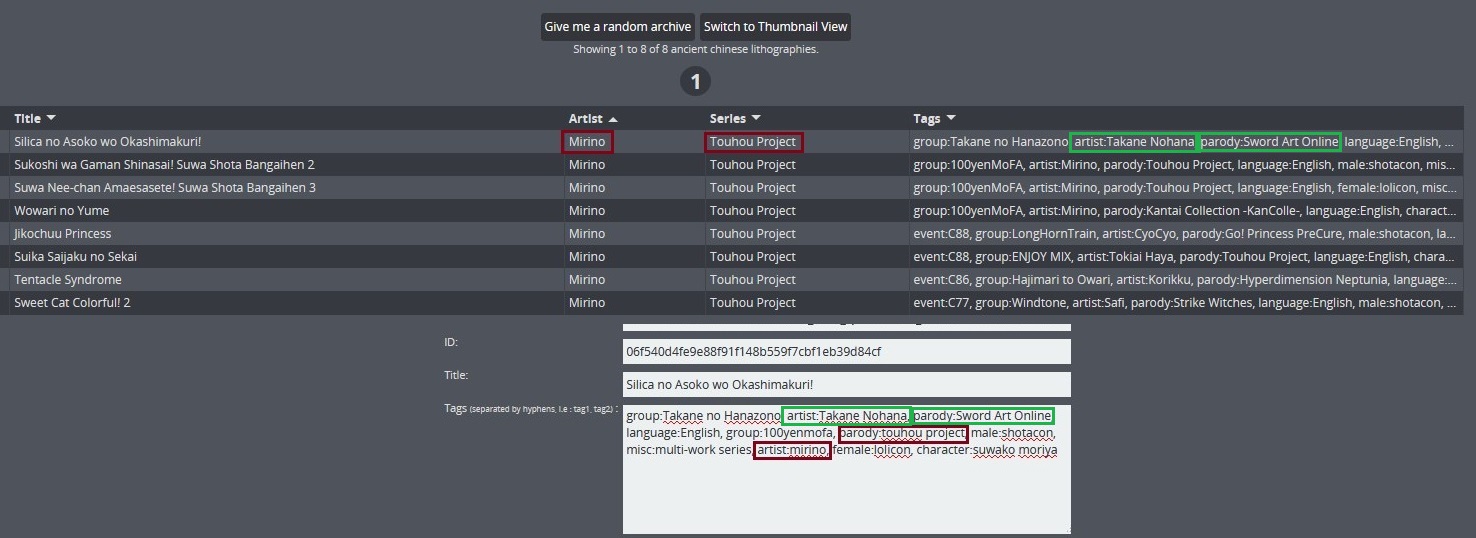Click Mirino artist in Wowari no Yume row
This screenshot has width=1476, height=538.
point(587,211)
